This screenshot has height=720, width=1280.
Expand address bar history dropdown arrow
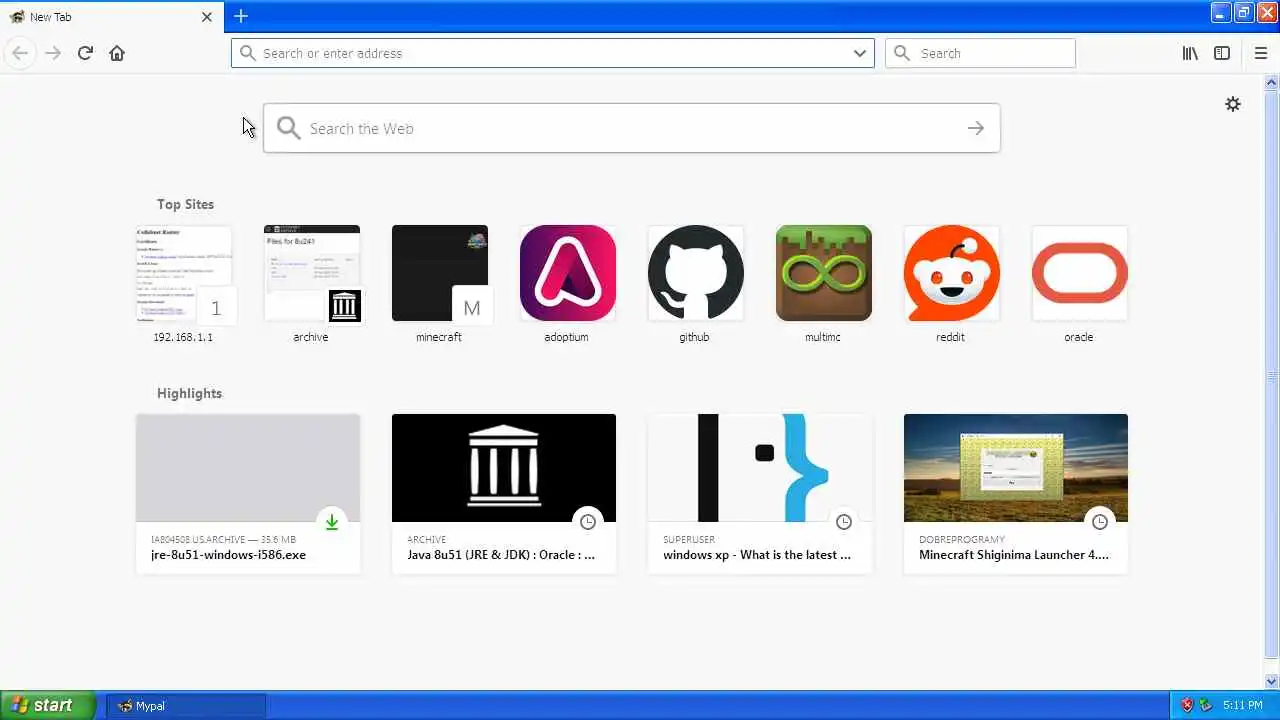(x=859, y=53)
